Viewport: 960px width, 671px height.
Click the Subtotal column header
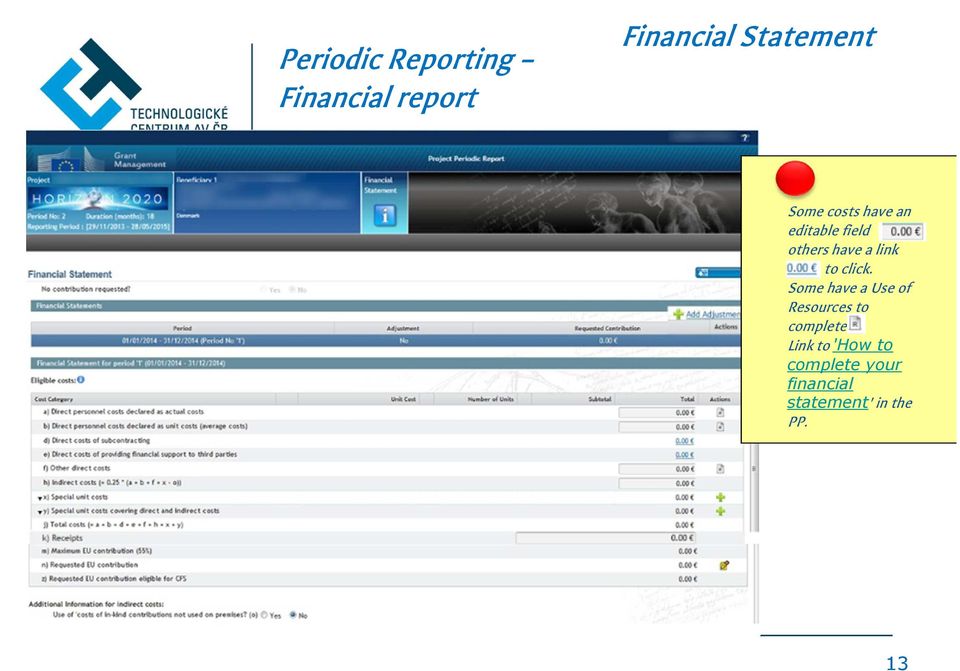click(x=600, y=399)
